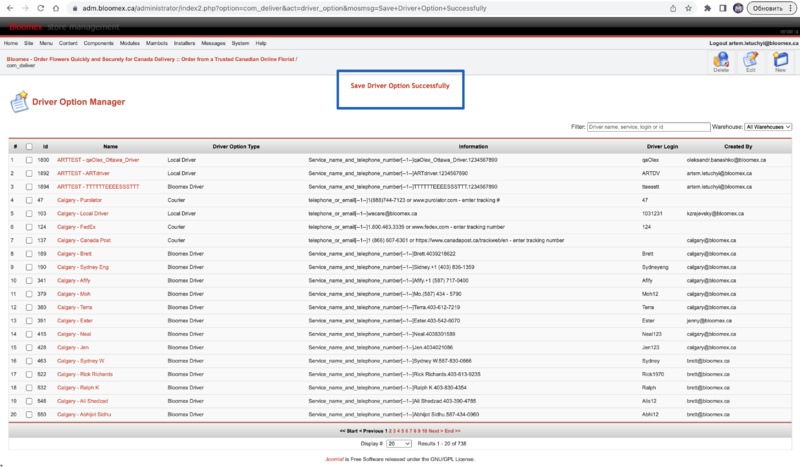Open the Help menu
Viewport: 800px width, 467px height.
tap(261, 43)
